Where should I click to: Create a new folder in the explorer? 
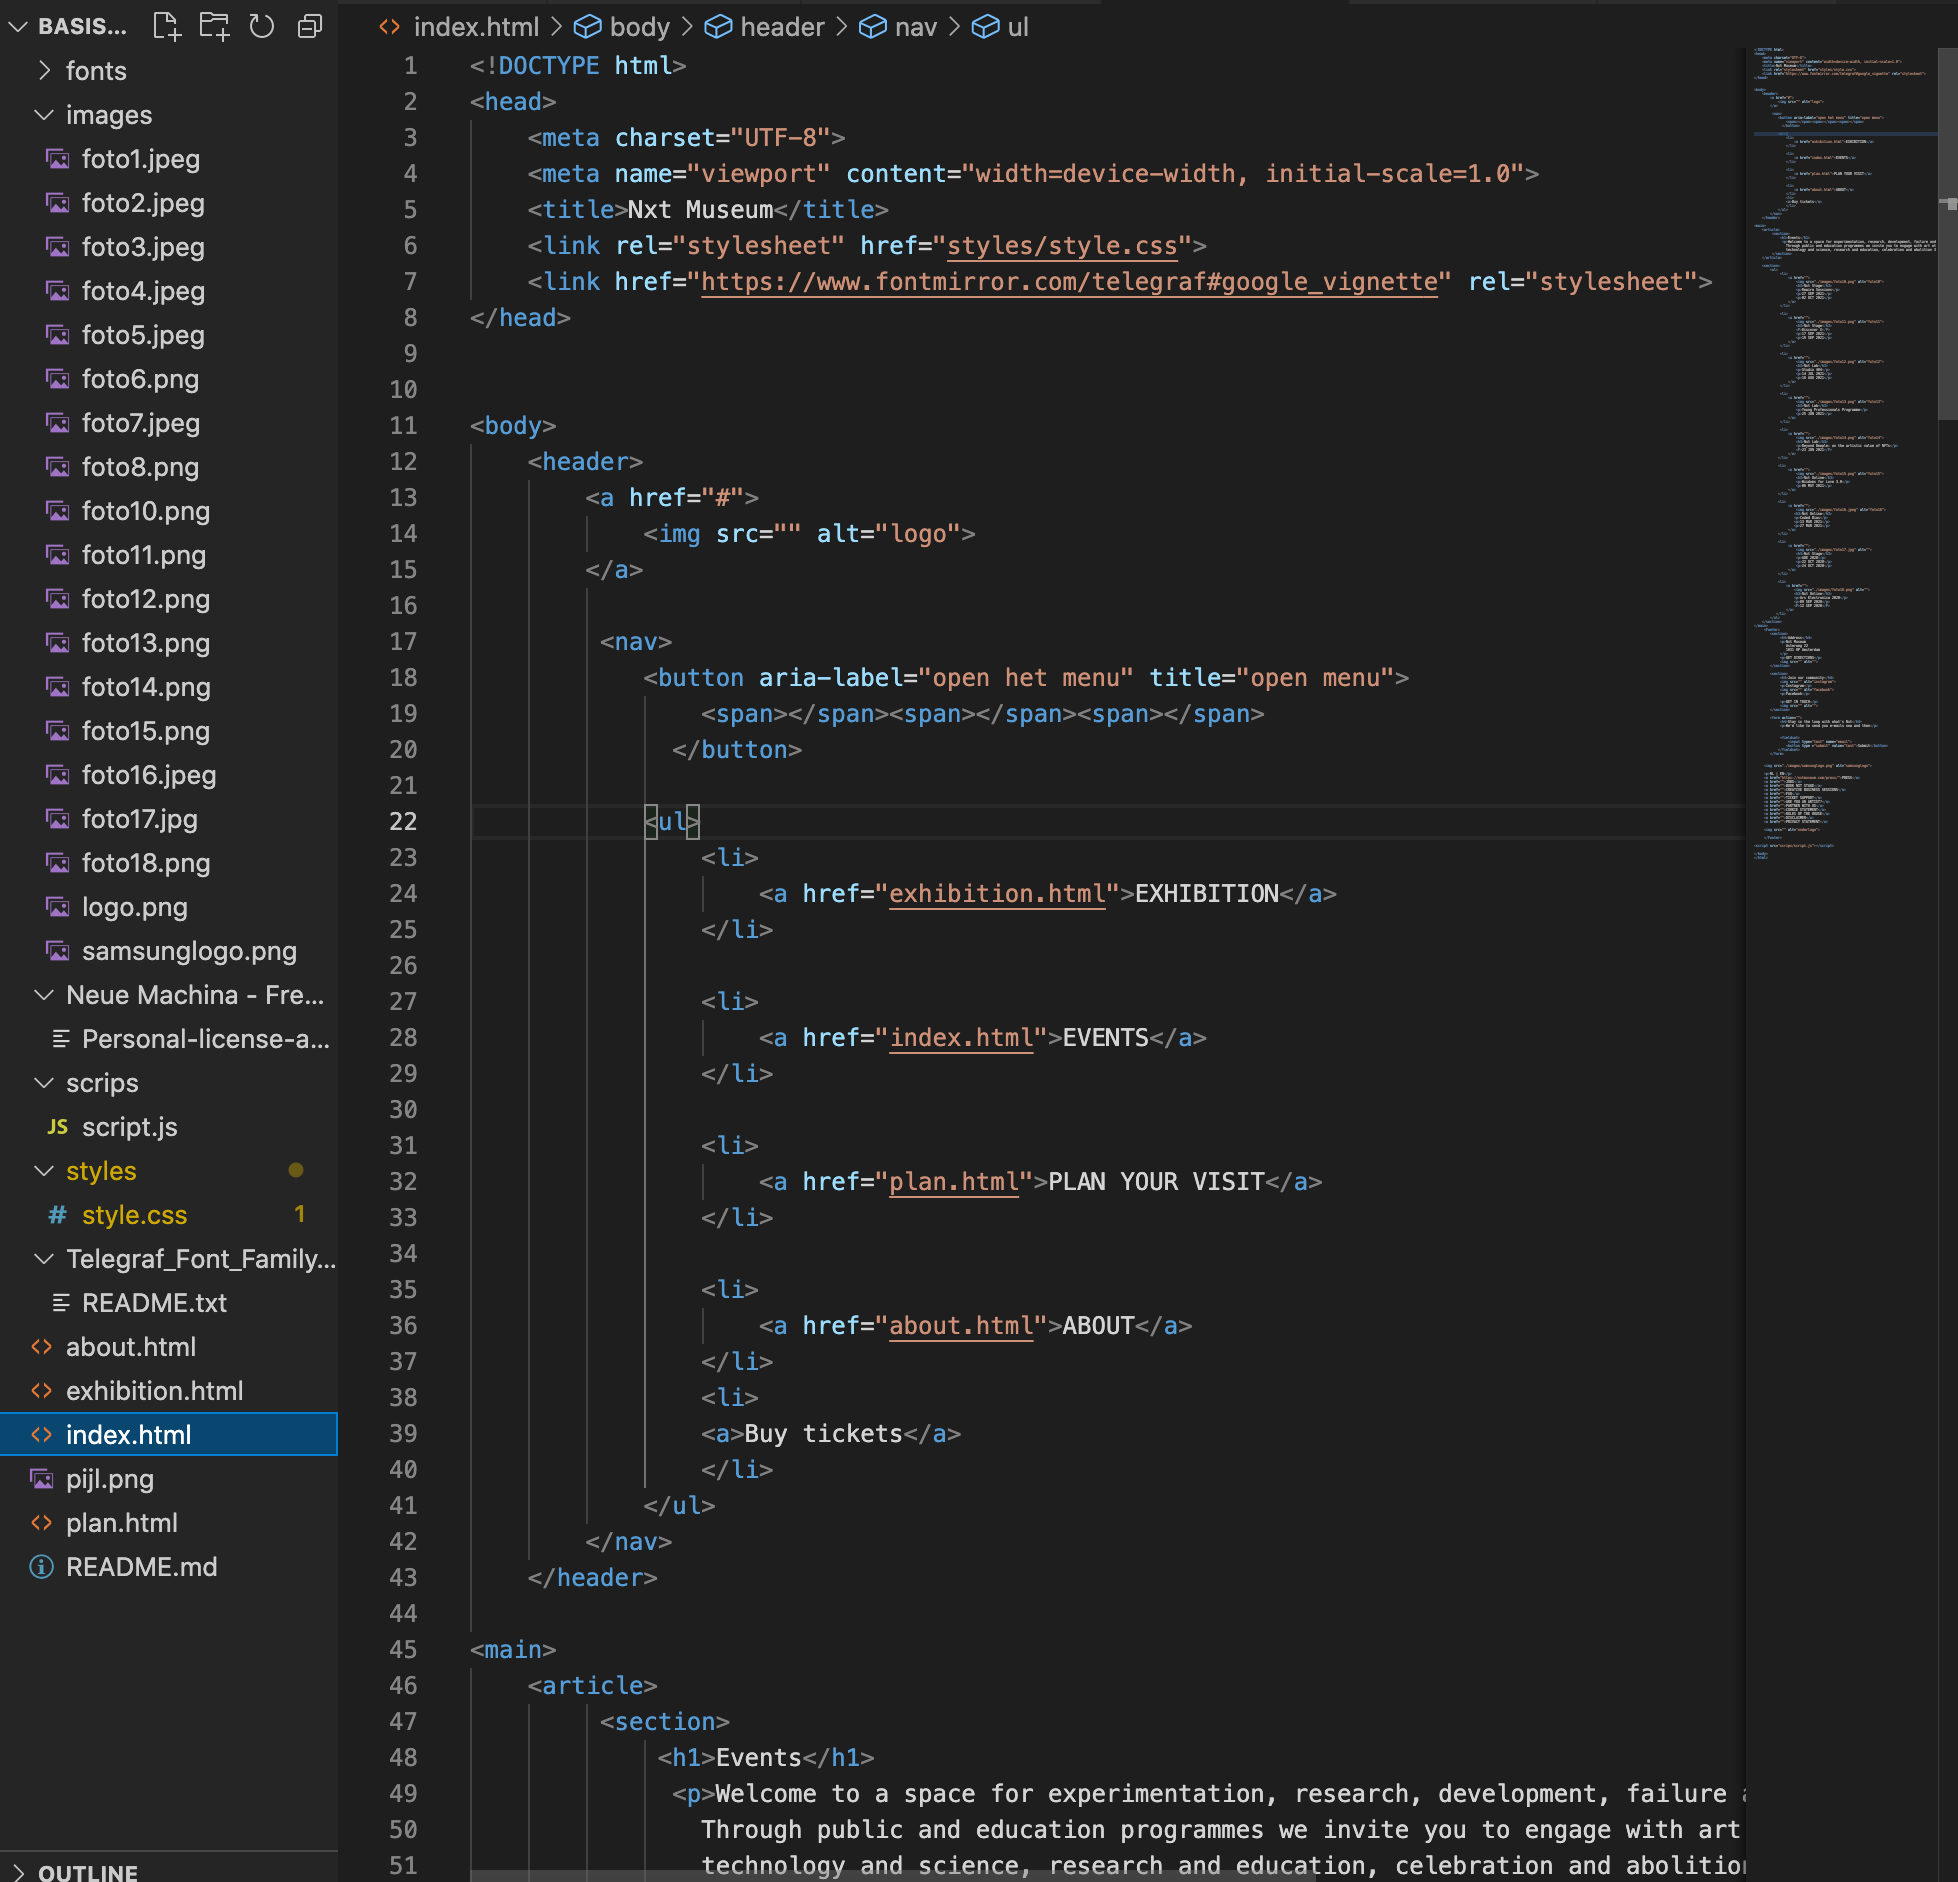click(213, 28)
